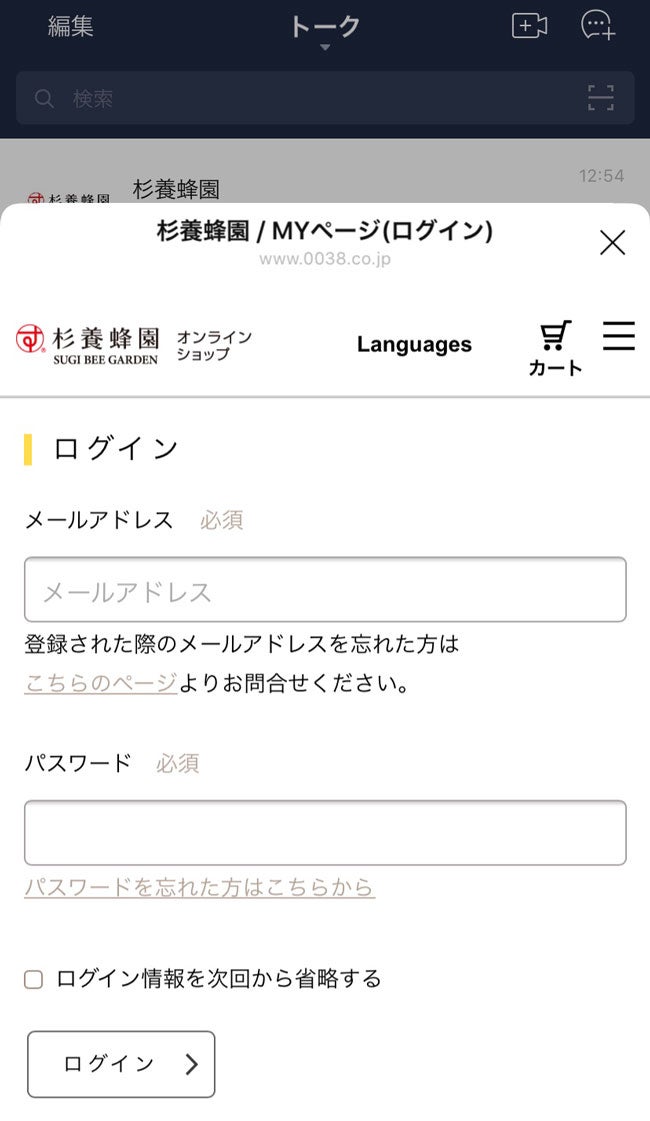Focus the パスワード input field
Viewport: 650px width, 1121px height.
pyautogui.click(x=325, y=832)
